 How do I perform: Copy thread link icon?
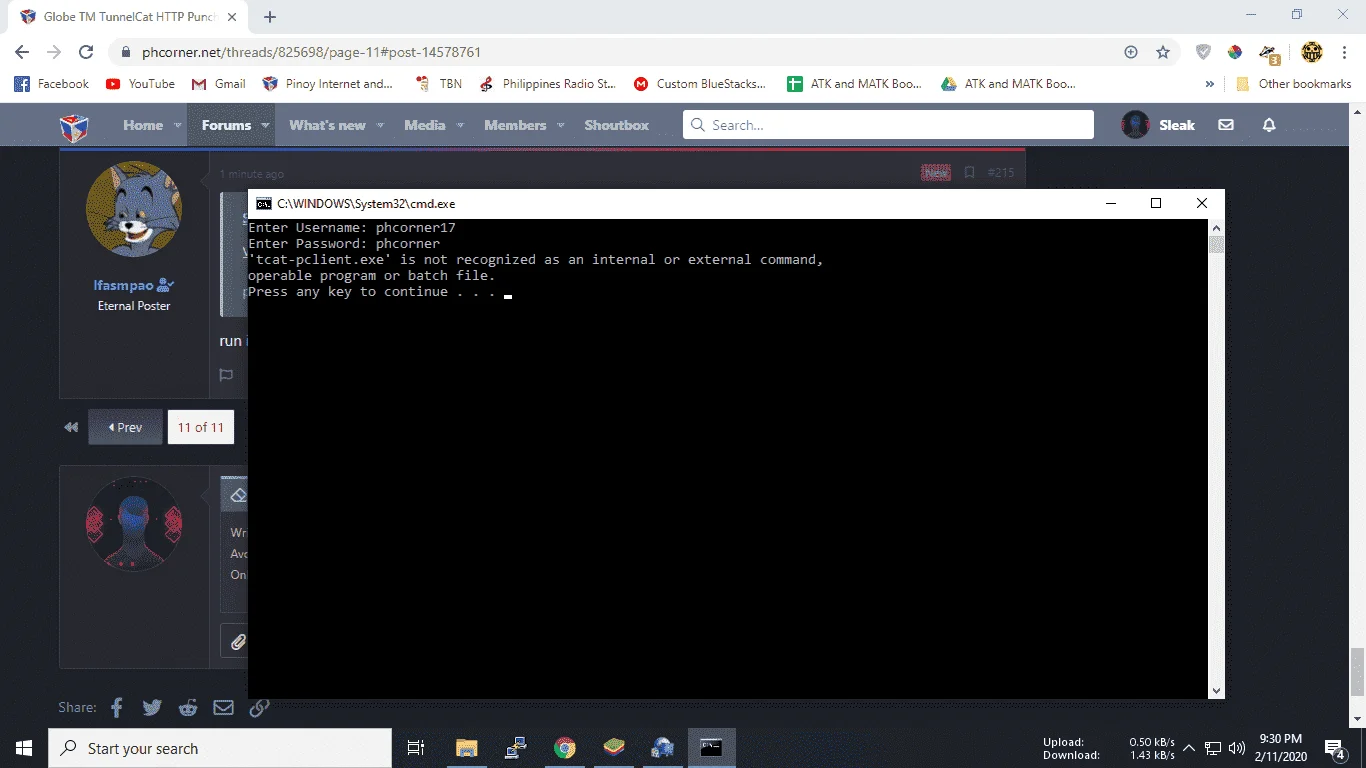click(259, 707)
